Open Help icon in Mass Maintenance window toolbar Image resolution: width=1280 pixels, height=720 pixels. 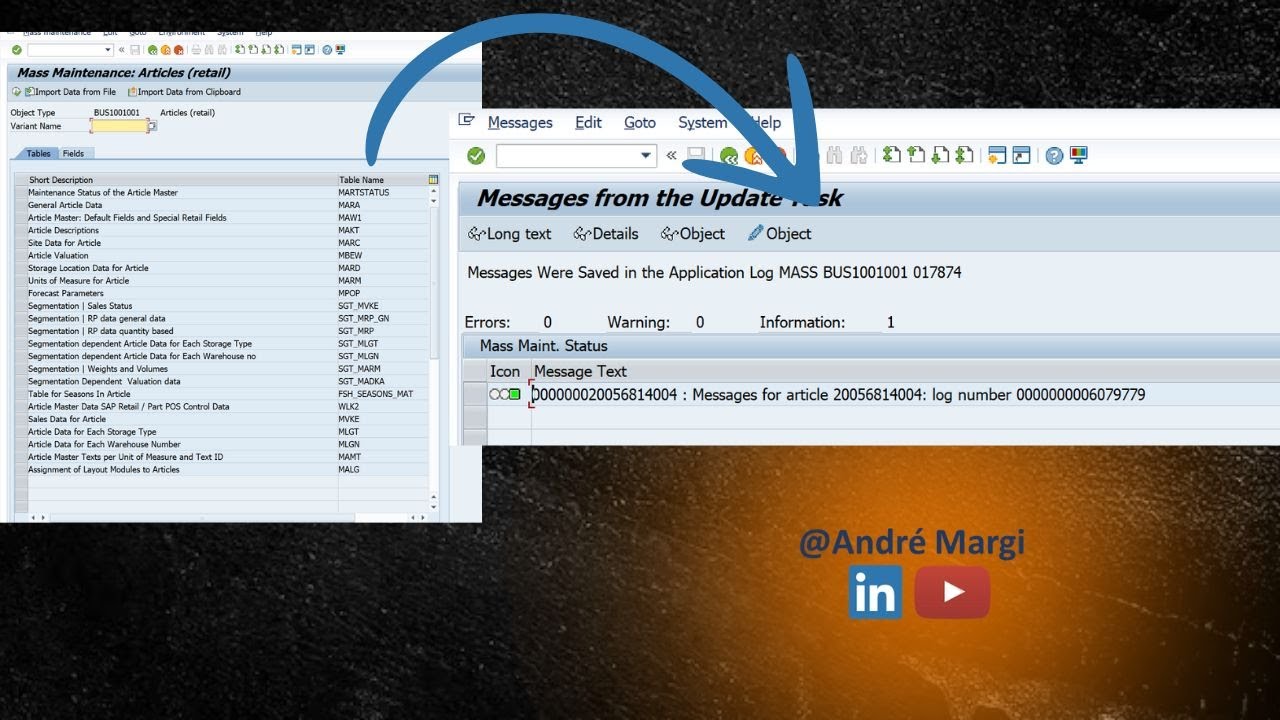[327, 50]
